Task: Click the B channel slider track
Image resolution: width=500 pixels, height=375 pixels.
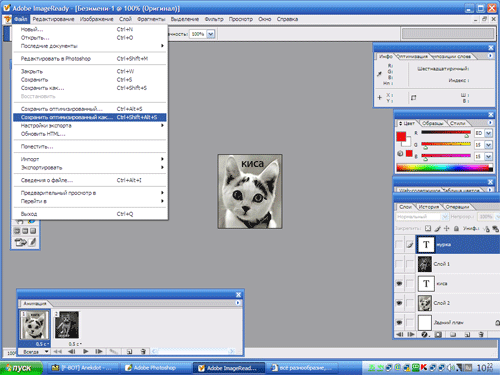Action: pos(446,156)
